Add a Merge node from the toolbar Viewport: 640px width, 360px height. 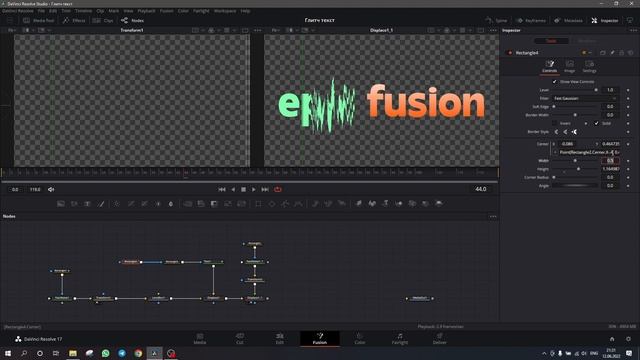pos(187,203)
